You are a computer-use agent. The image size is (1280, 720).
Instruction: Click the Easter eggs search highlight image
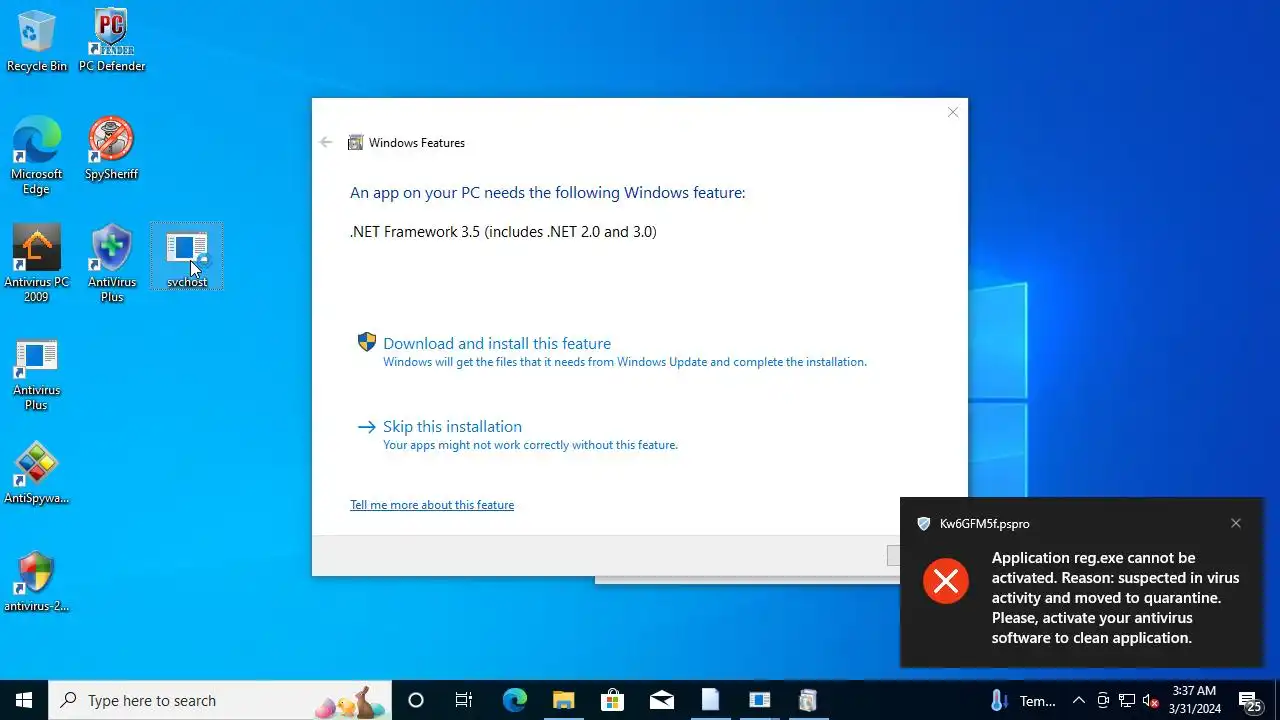[x=351, y=702]
